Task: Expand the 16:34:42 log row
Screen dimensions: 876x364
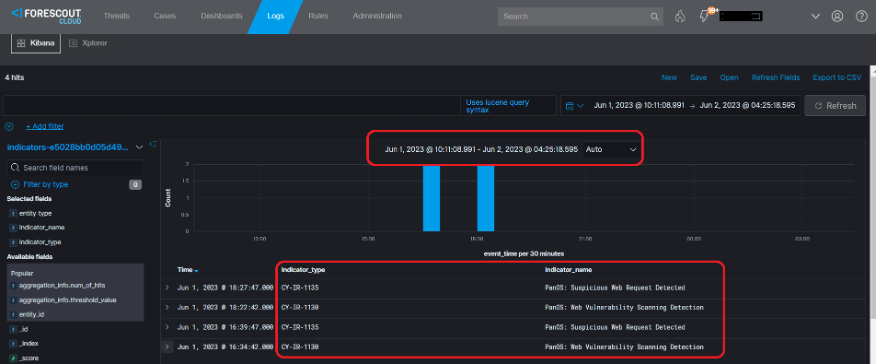Action: coord(166,347)
